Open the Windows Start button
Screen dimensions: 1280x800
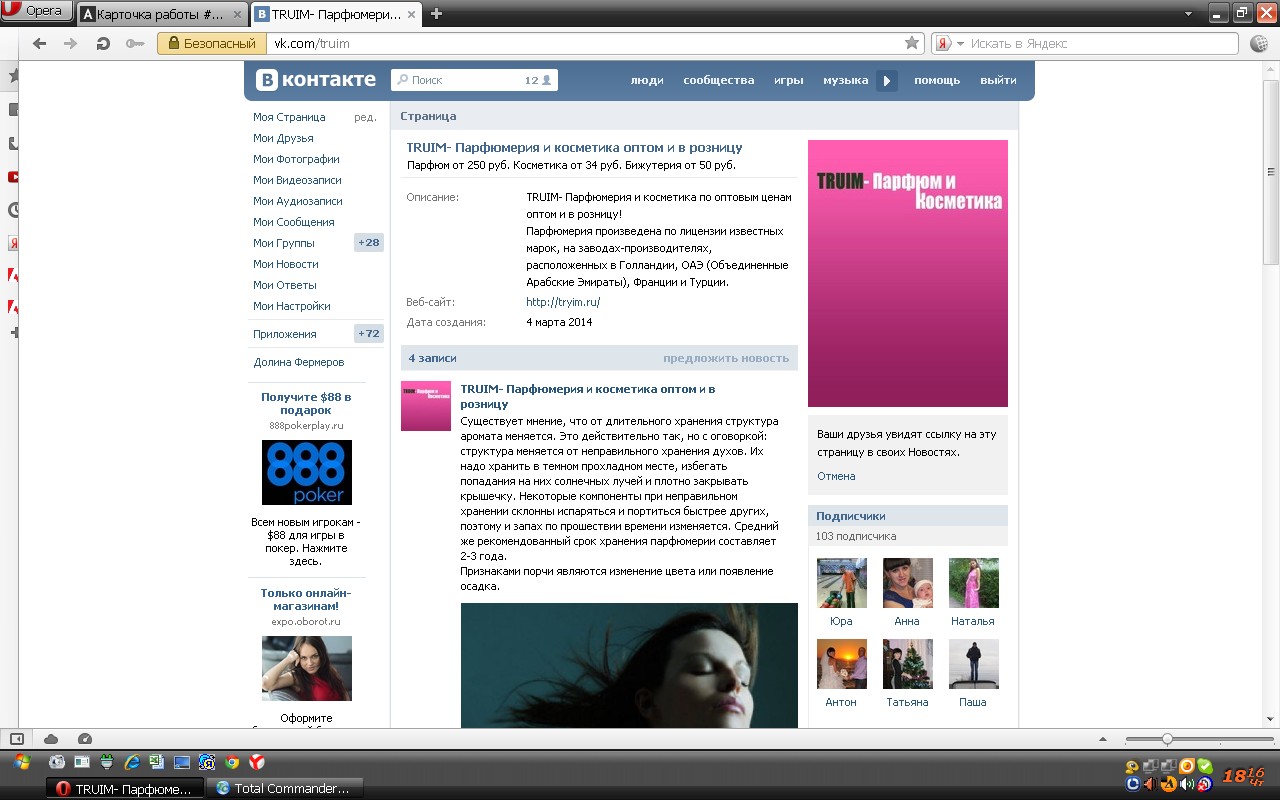22,762
